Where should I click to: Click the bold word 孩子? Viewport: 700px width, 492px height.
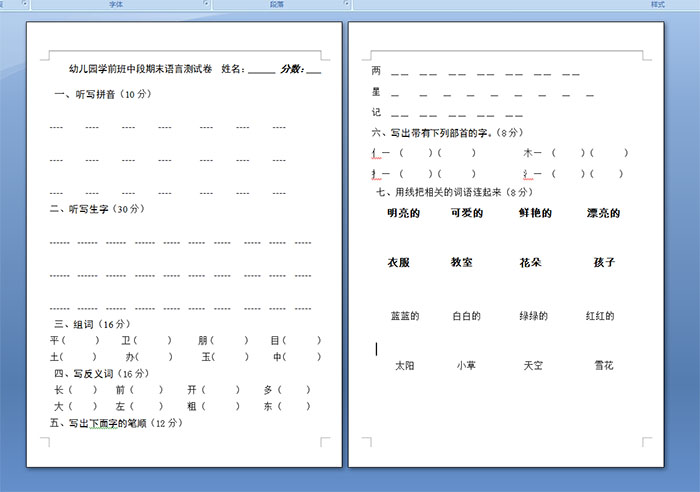604,262
